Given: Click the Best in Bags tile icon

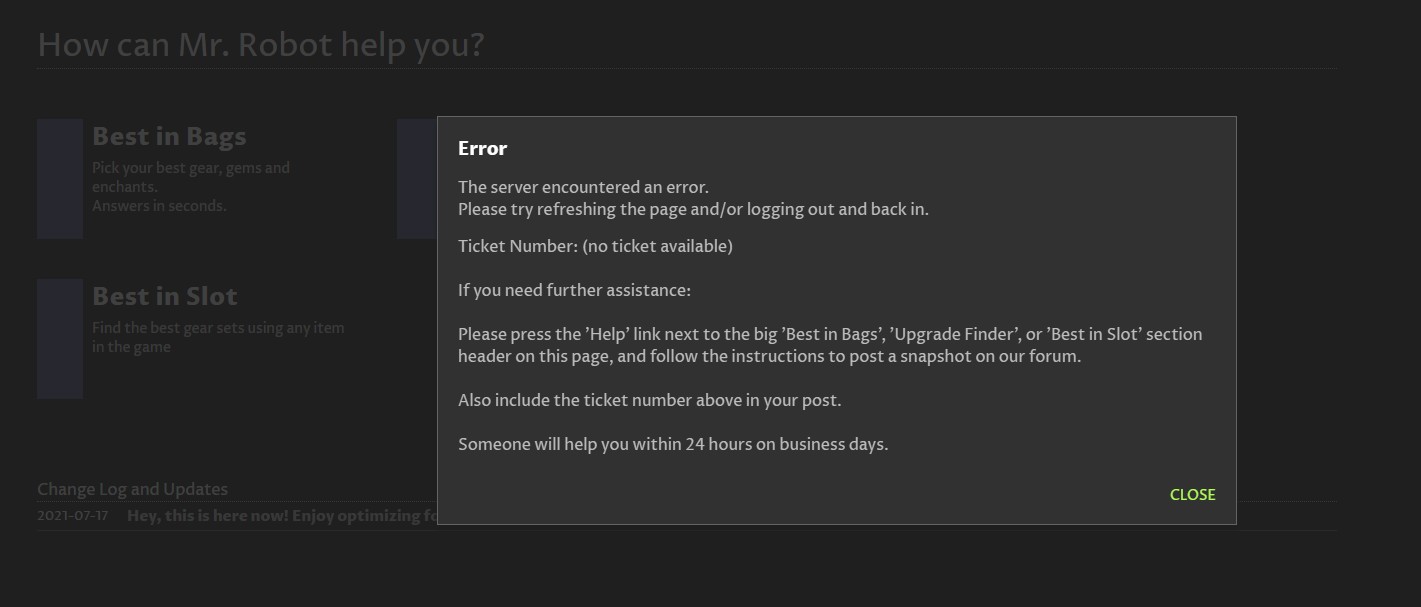Looking at the screenshot, I should point(60,179).
